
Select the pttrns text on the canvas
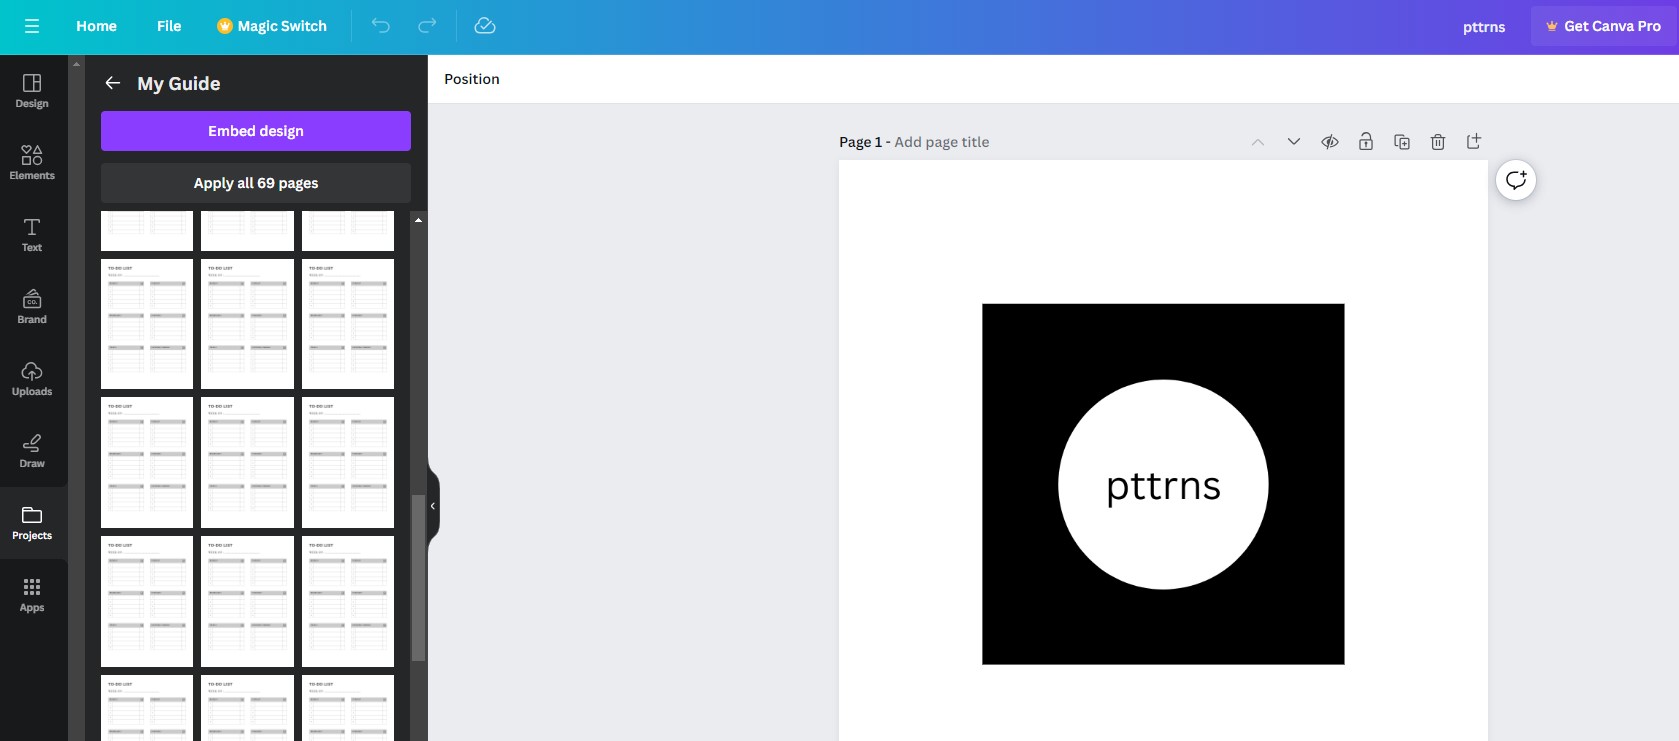point(1163,486)
